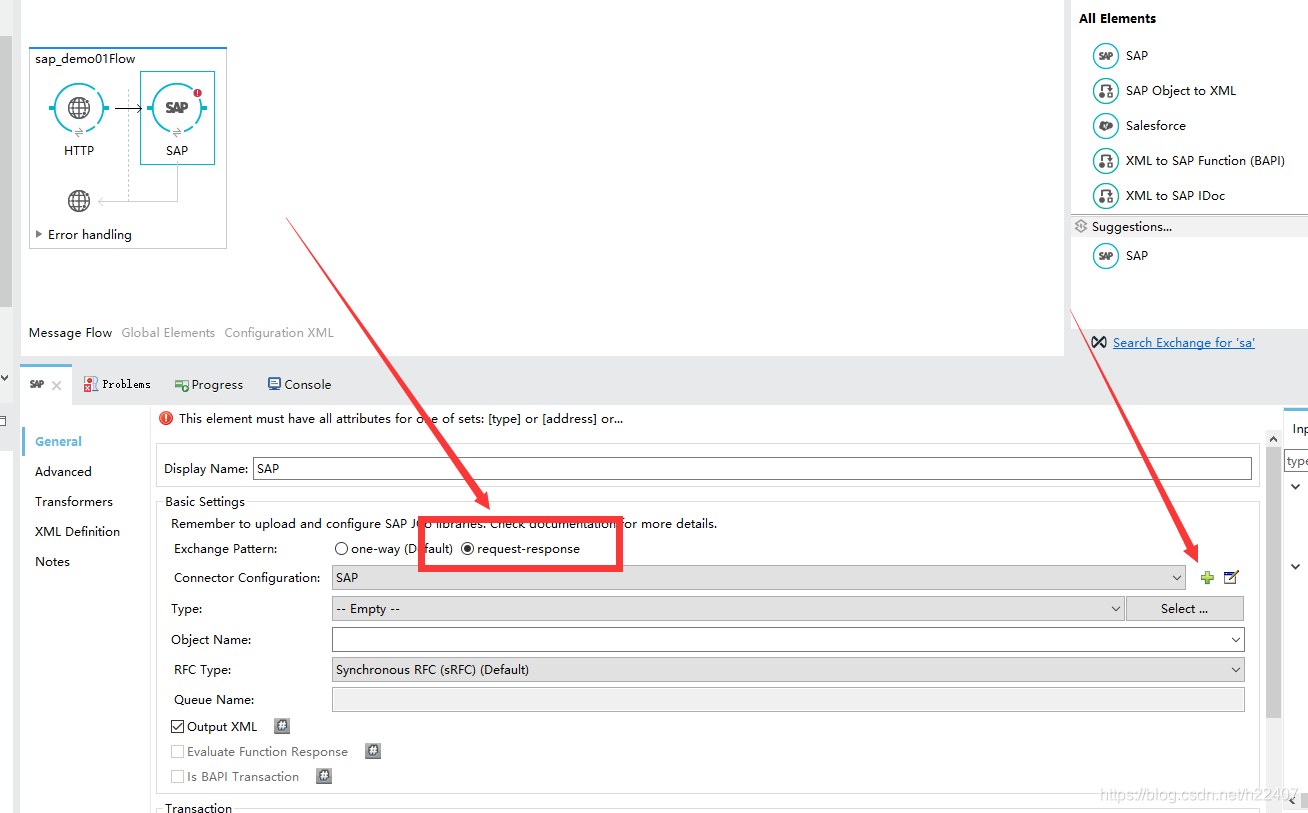Click the 'This element must have all attributes' error message
The image size is (1308, 813).
tap(401, 419)
